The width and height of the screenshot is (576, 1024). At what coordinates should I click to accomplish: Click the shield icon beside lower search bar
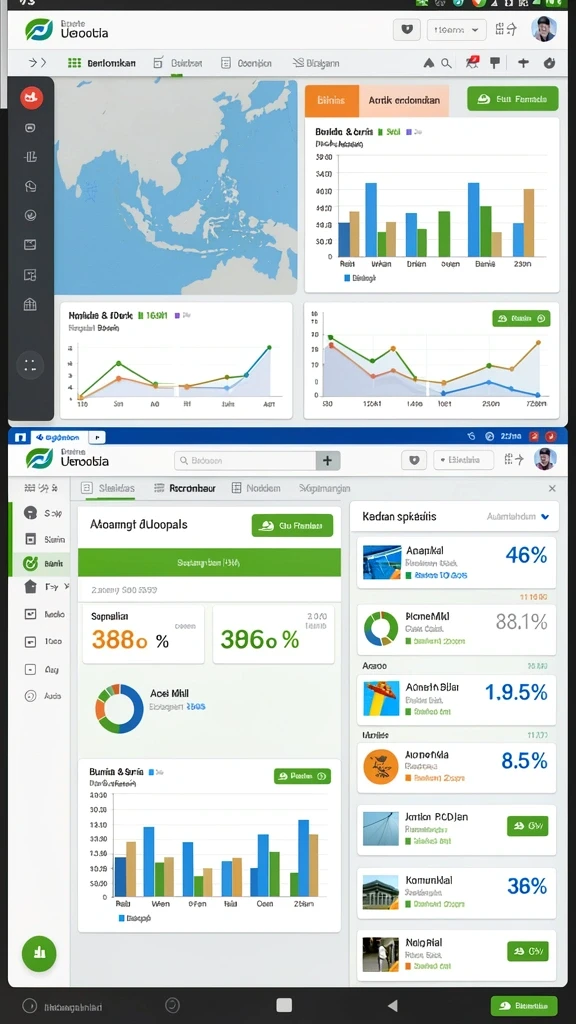pyautogui.click(x=414, y=460)
